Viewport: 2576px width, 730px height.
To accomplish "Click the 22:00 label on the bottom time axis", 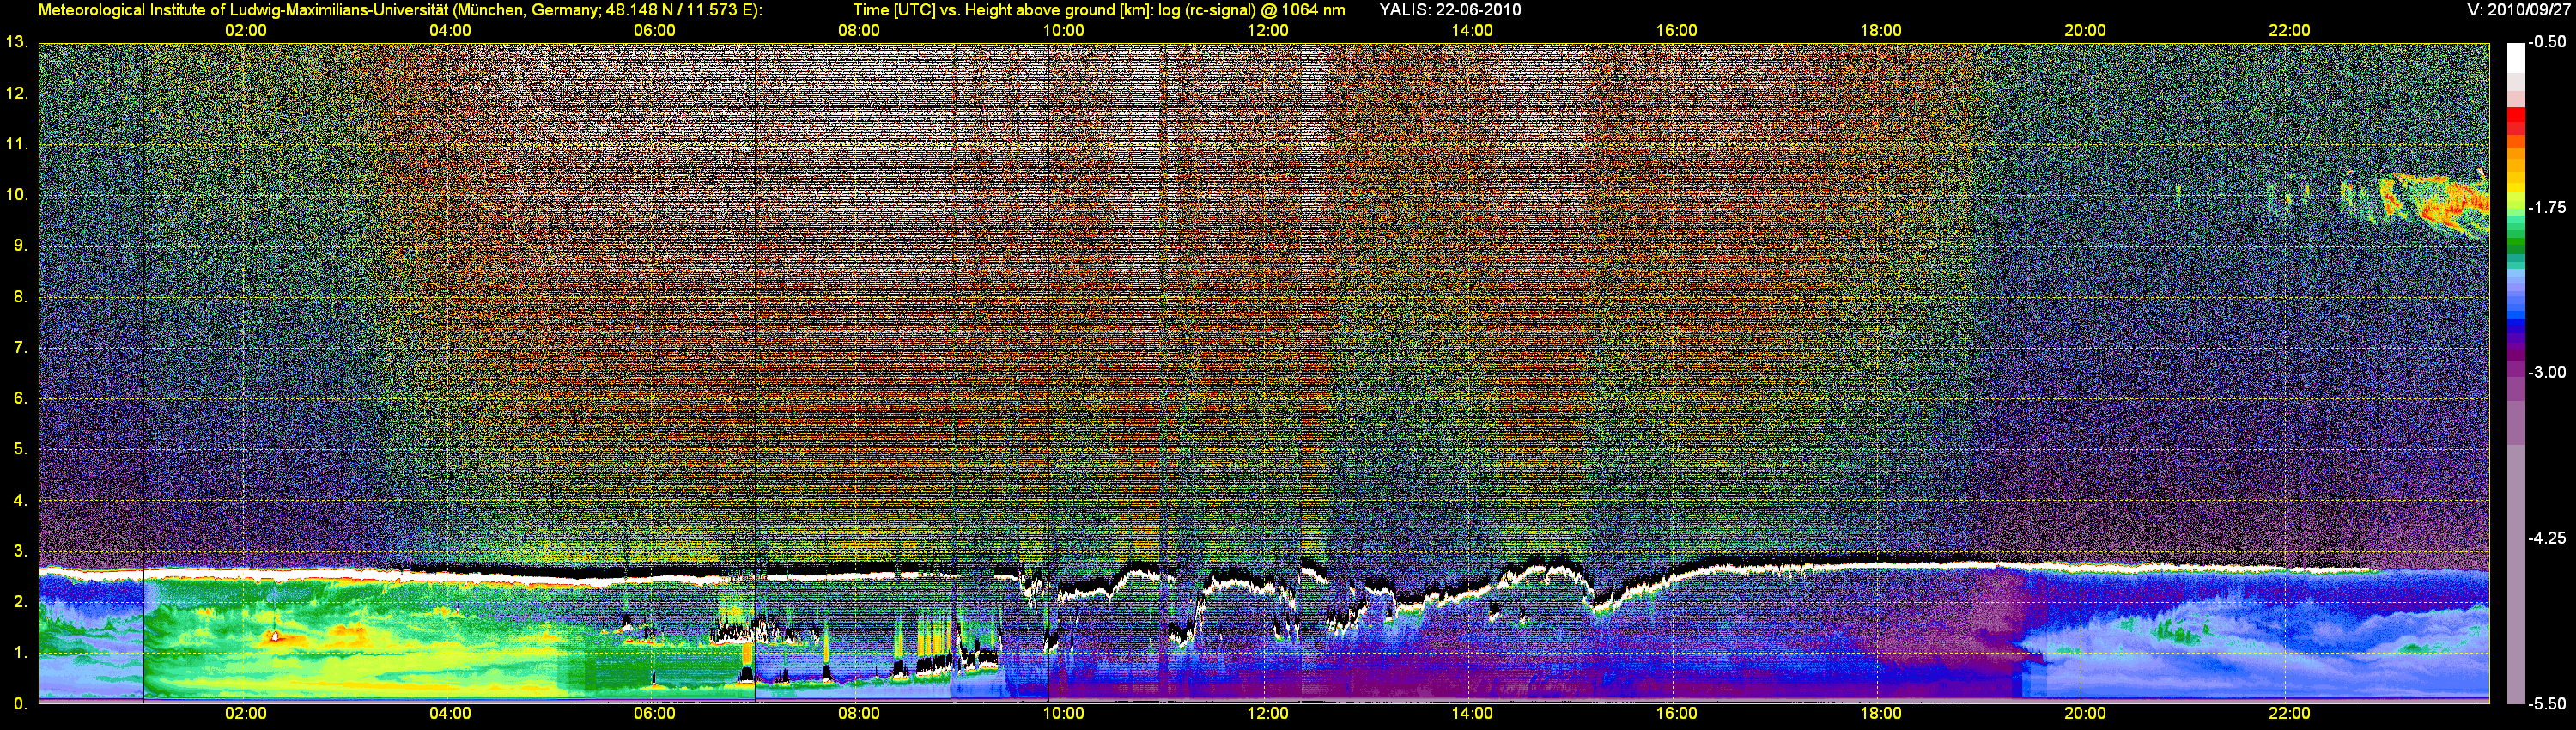I will tap(2289, 713).
